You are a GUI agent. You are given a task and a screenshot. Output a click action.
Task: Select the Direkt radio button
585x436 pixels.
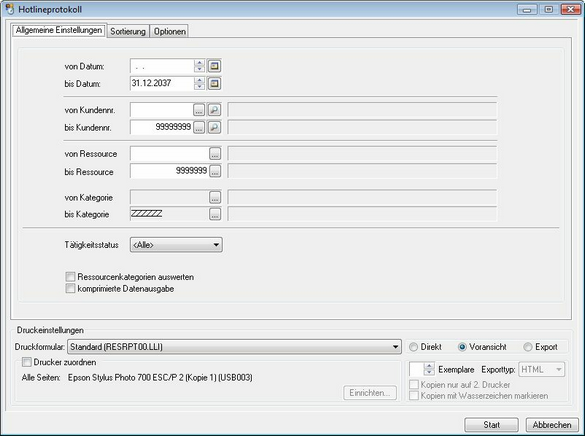(413, 347)
